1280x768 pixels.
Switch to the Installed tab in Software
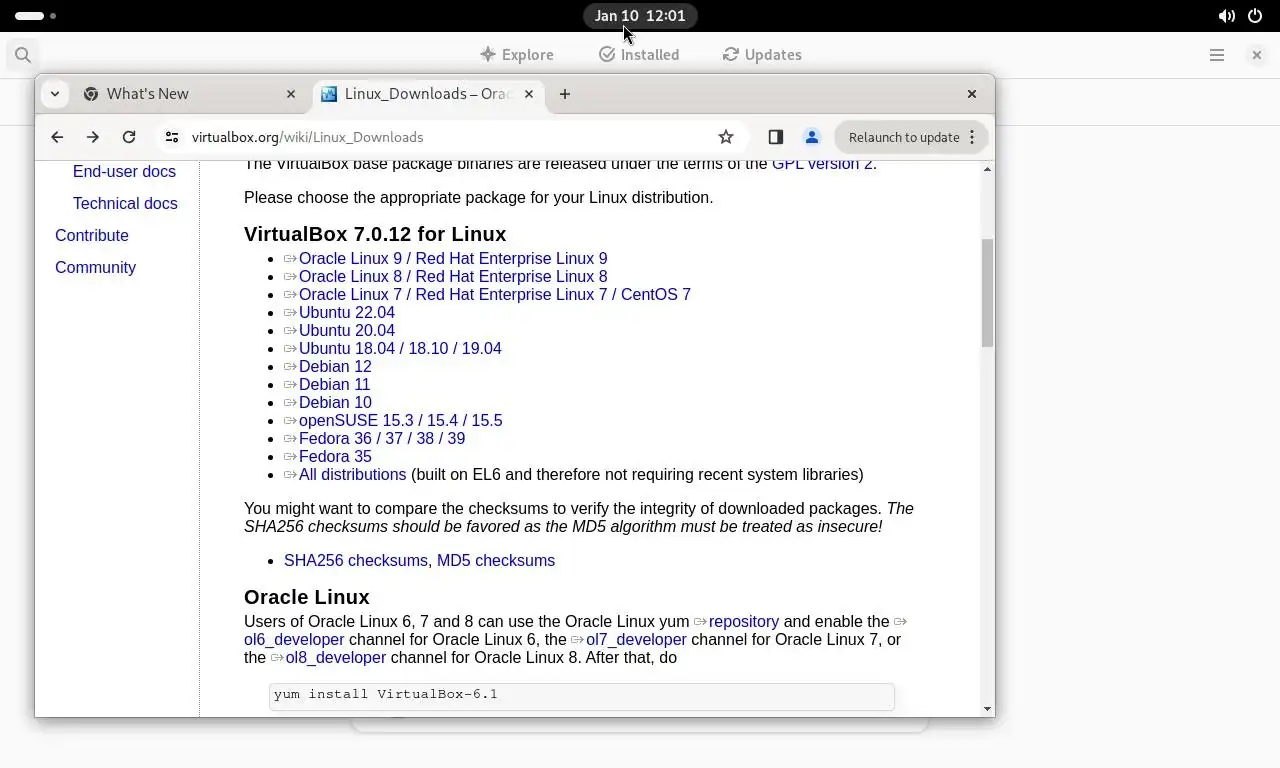[x=639, y=55]
